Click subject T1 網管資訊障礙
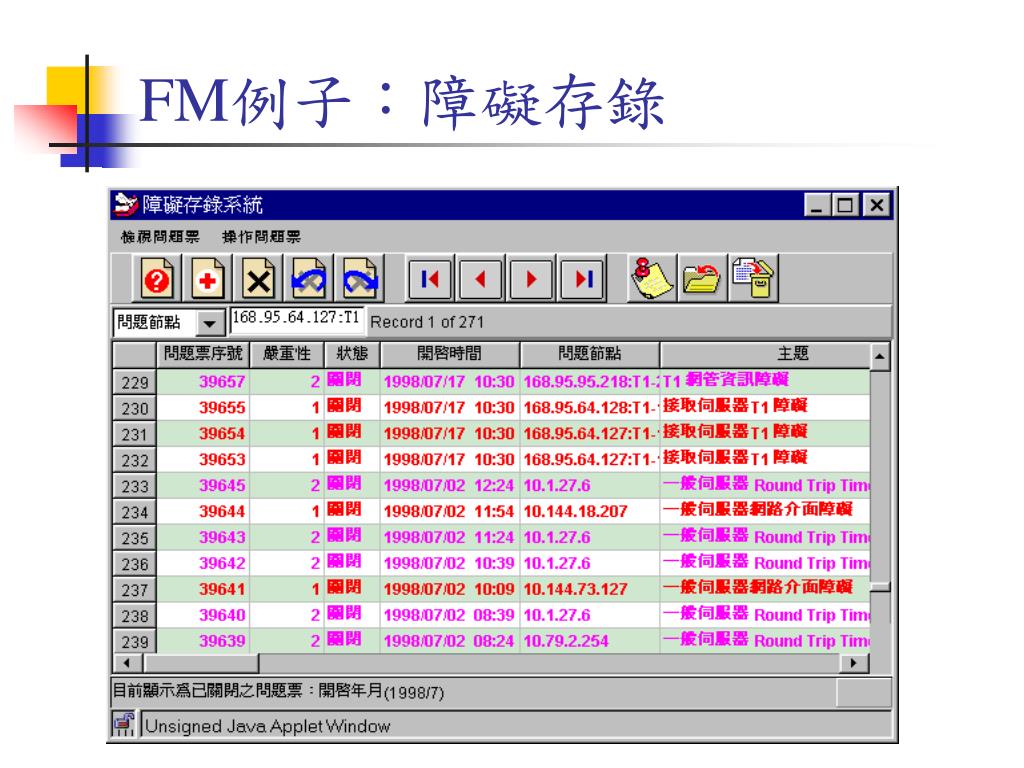This screenshot has width=1024, height=768. pyautogui.click(x=726, y=380)
